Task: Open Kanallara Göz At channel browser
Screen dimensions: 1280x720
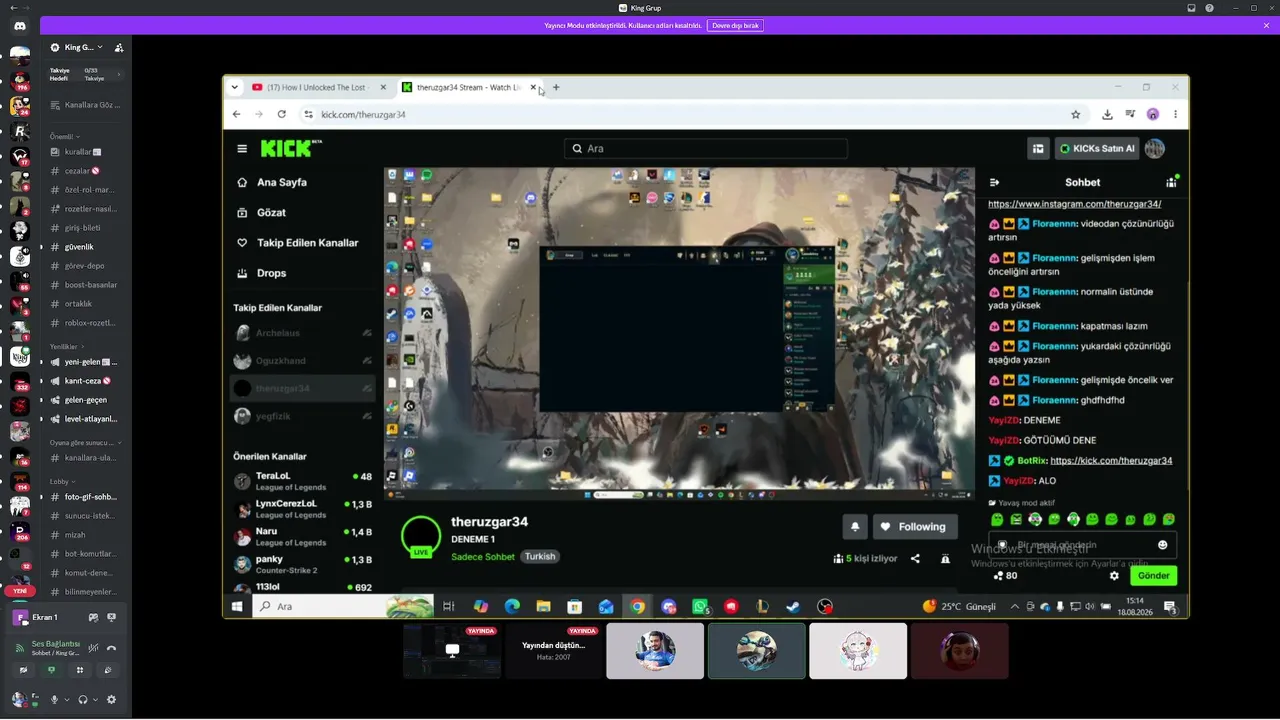Action: 86,105
